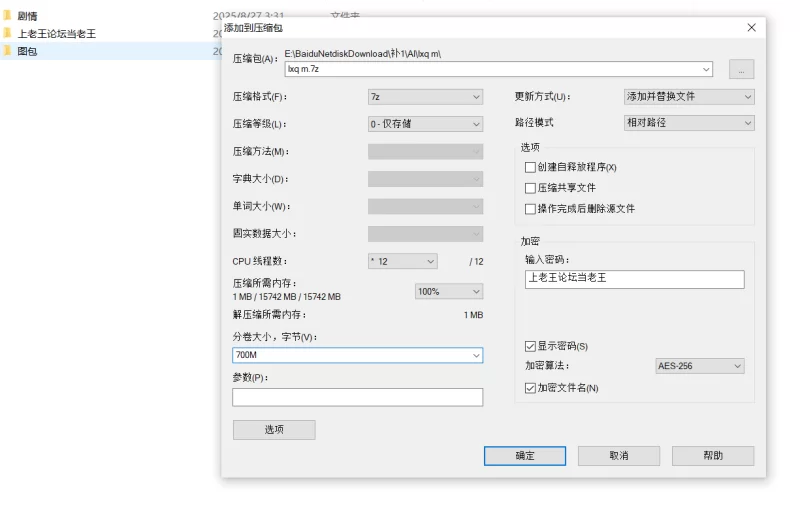
Task: Open the 加密算法 AES-256 dropdown
Action: pyautogui.click(x=700, y=366)
